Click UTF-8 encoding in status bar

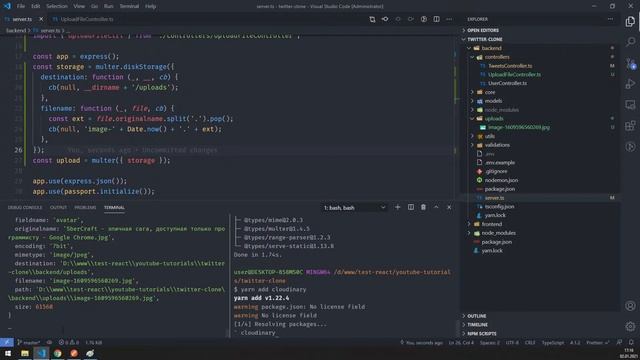(x=512, y=342)
